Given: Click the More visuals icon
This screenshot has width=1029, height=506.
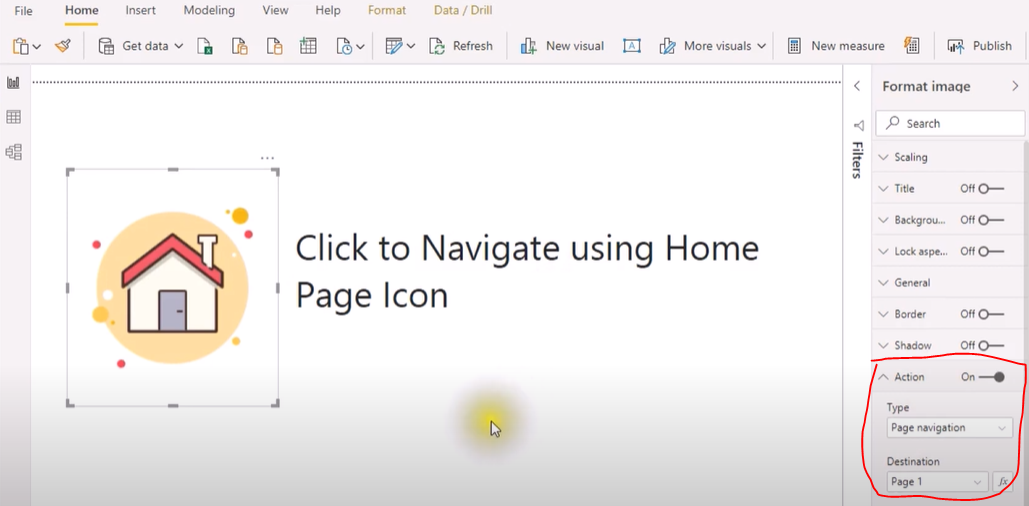Looking at the screenshot, I should [x=667, y=46].
